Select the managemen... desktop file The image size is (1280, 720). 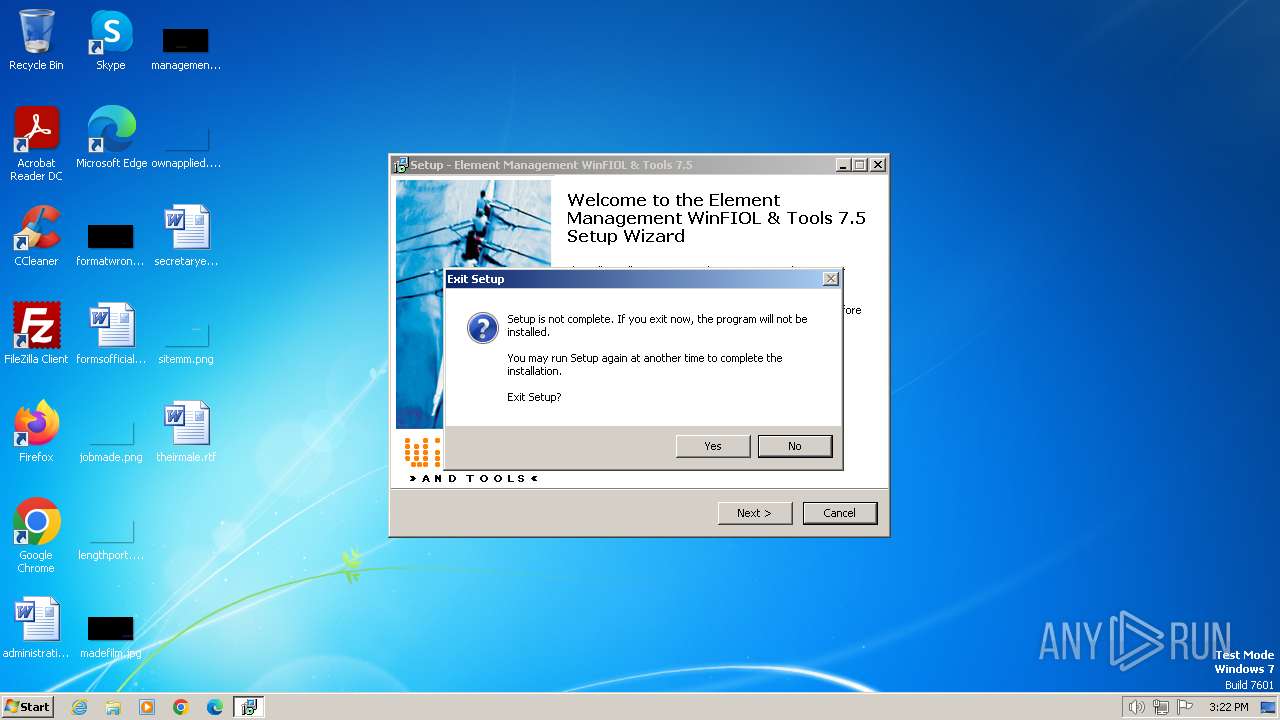pos(186,48)
